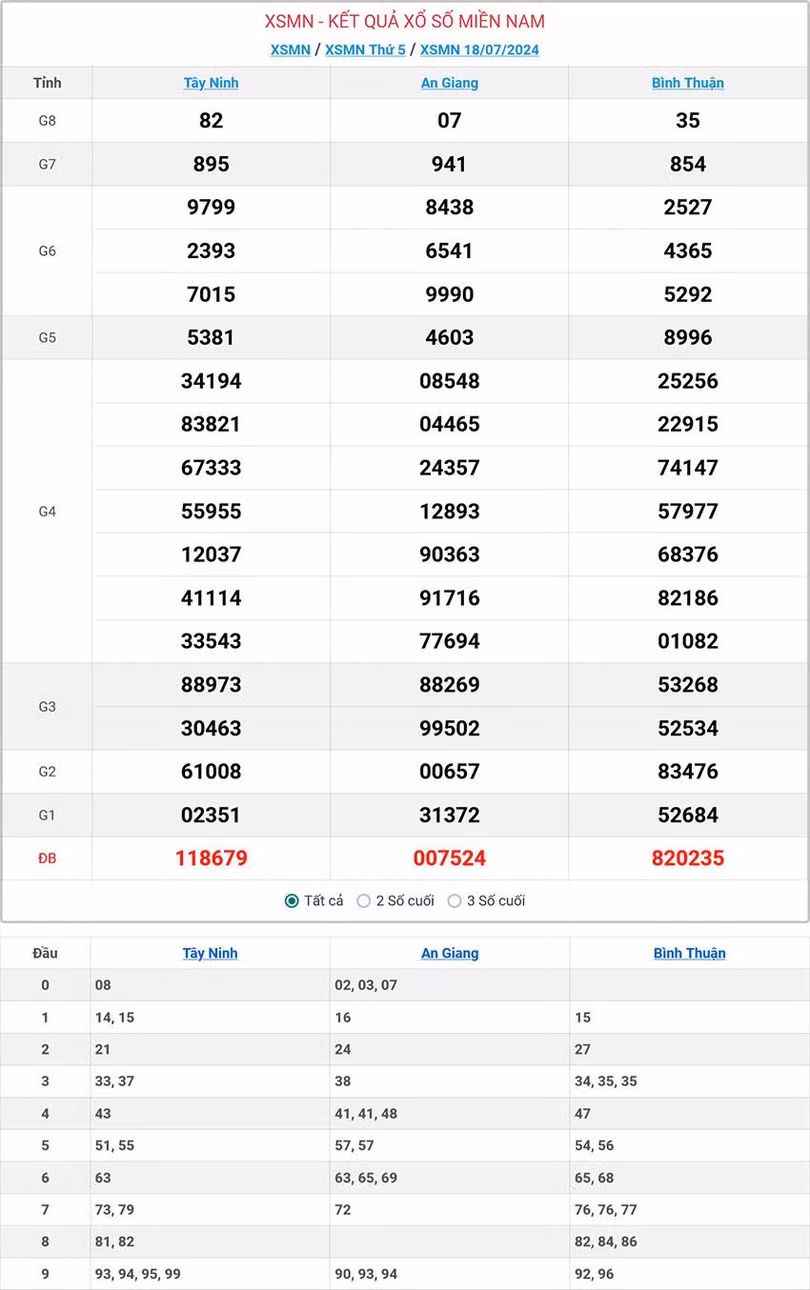The image size is (810, 1290).
Task: Click Bình Thuận special prize 820235
Action: click(x=688, y=858)
